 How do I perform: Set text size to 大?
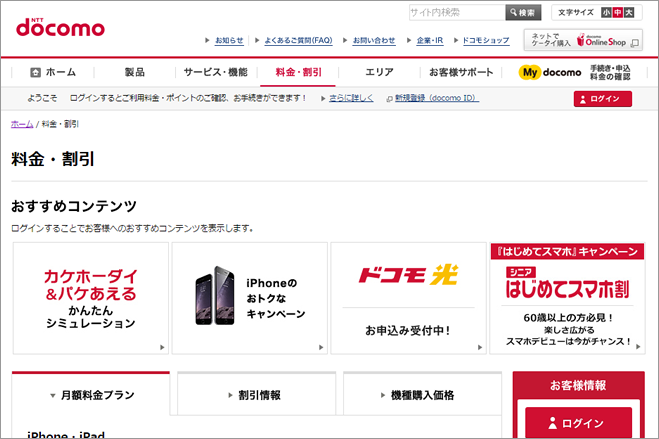628,13
